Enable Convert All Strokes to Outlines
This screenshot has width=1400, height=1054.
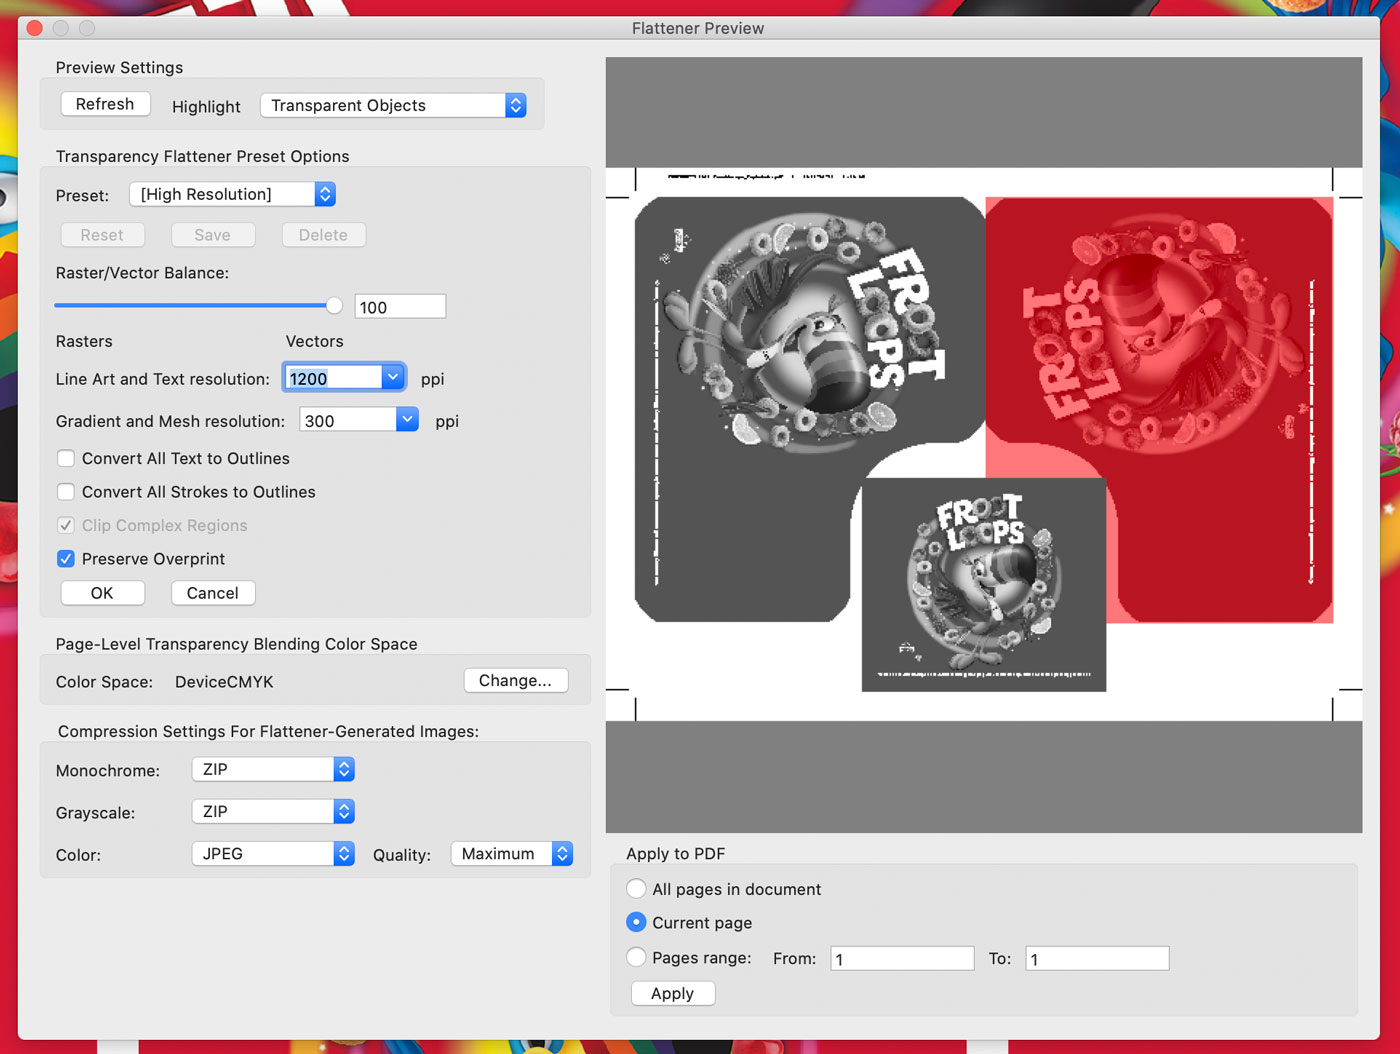(x=66, y=492)
